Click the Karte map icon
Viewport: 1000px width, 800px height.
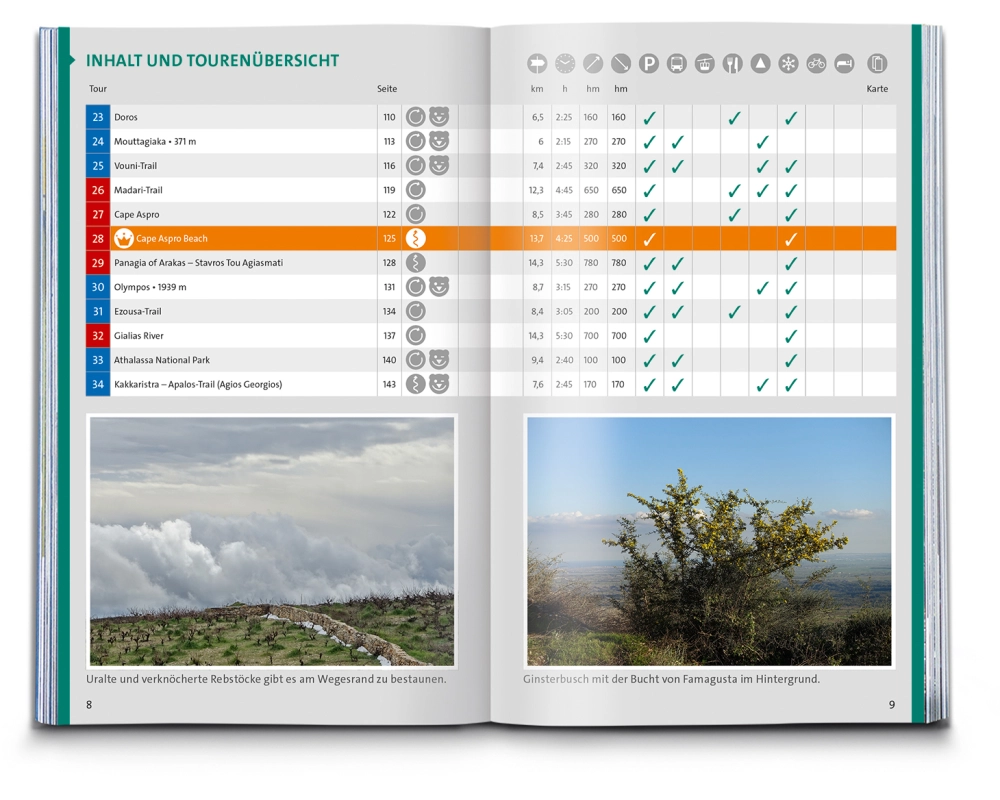tap(877, 64)
